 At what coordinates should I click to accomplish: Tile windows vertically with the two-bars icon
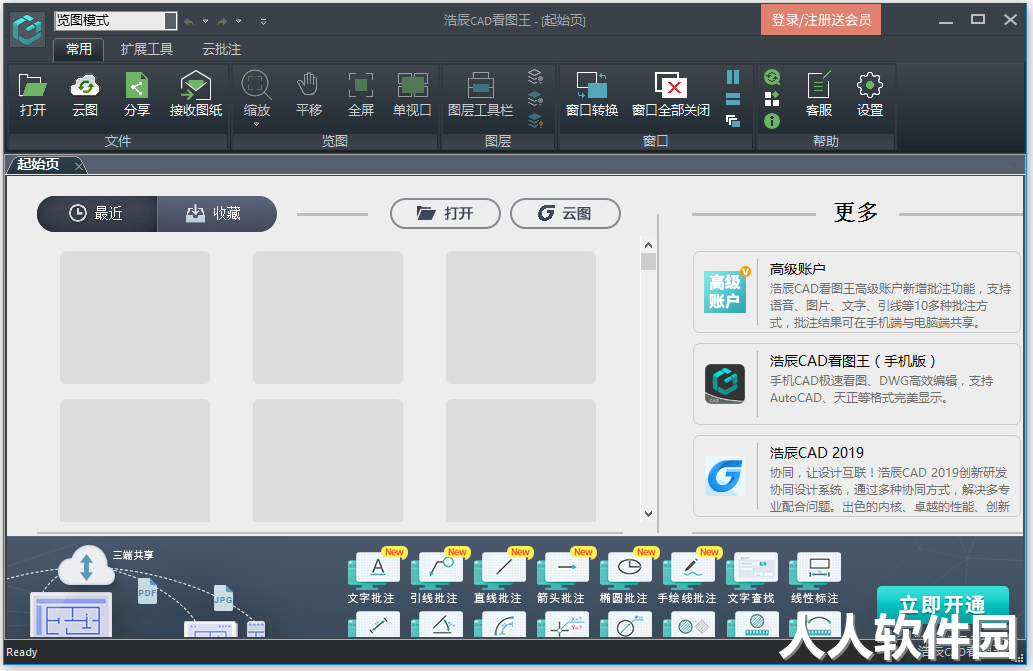pos(733,77)
